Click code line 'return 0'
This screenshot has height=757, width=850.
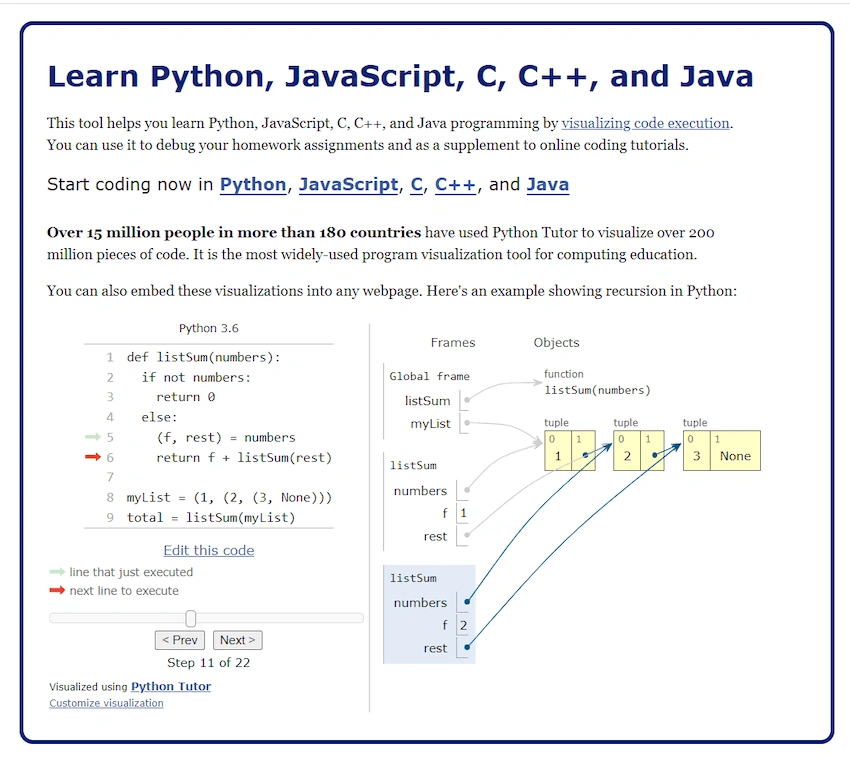186,397
